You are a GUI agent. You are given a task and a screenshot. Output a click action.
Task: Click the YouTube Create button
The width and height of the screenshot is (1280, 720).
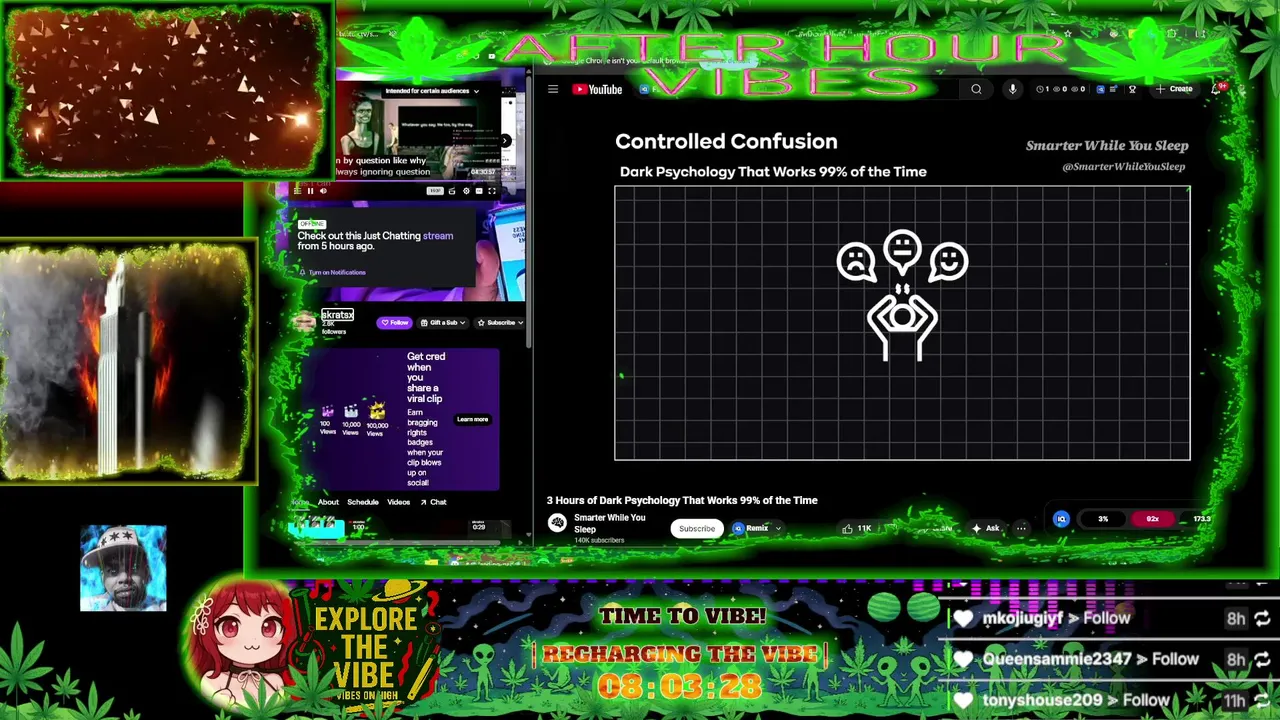tap(1174, 89)
